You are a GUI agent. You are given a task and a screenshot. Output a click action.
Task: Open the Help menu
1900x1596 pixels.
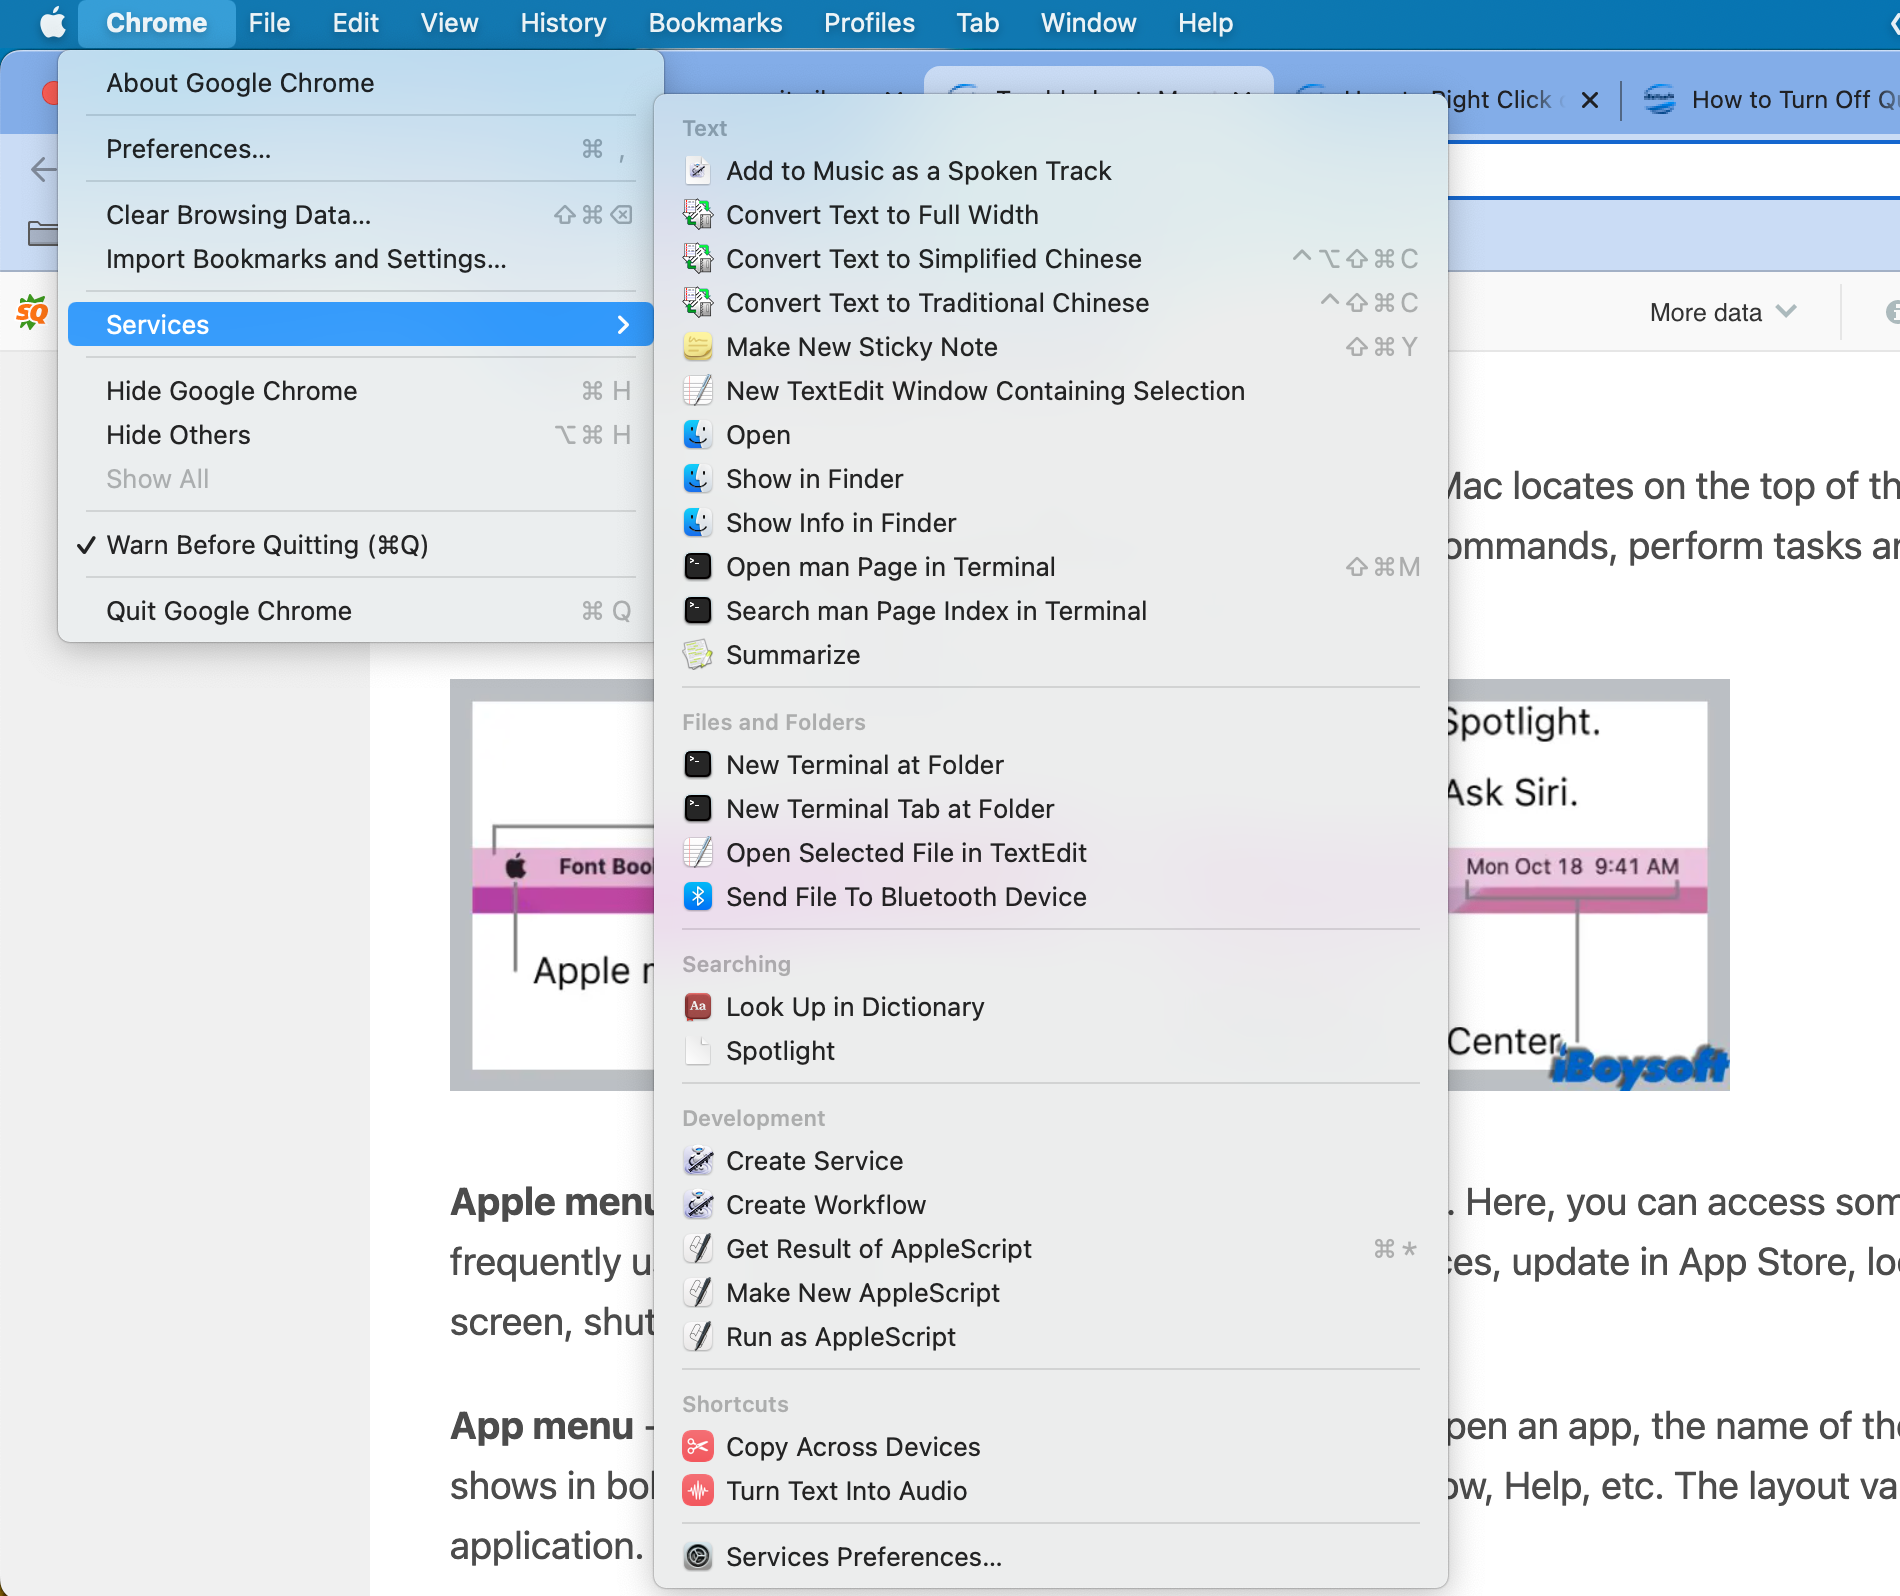pos(1205,22)
